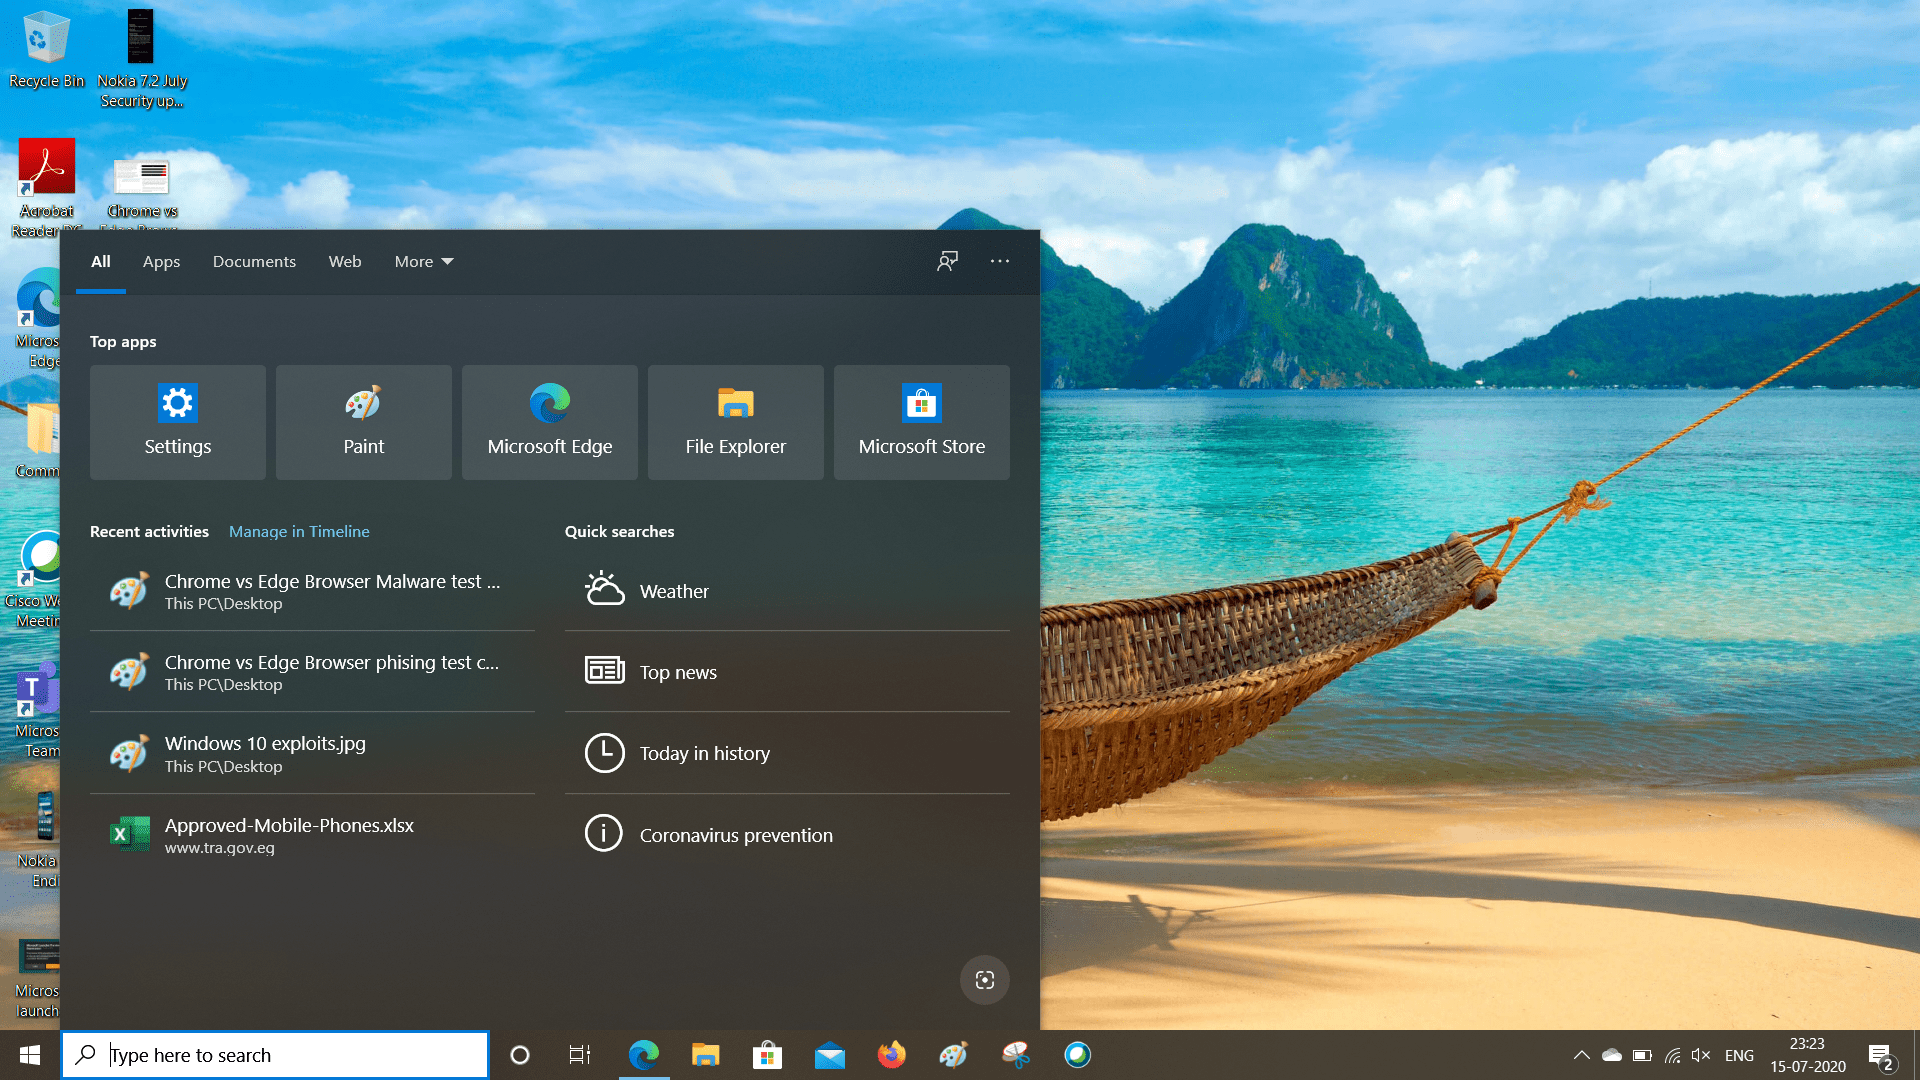Click Manage in Timeline link
Viewport: 1920px width, 1080px height.
click(x=299, y=531)
